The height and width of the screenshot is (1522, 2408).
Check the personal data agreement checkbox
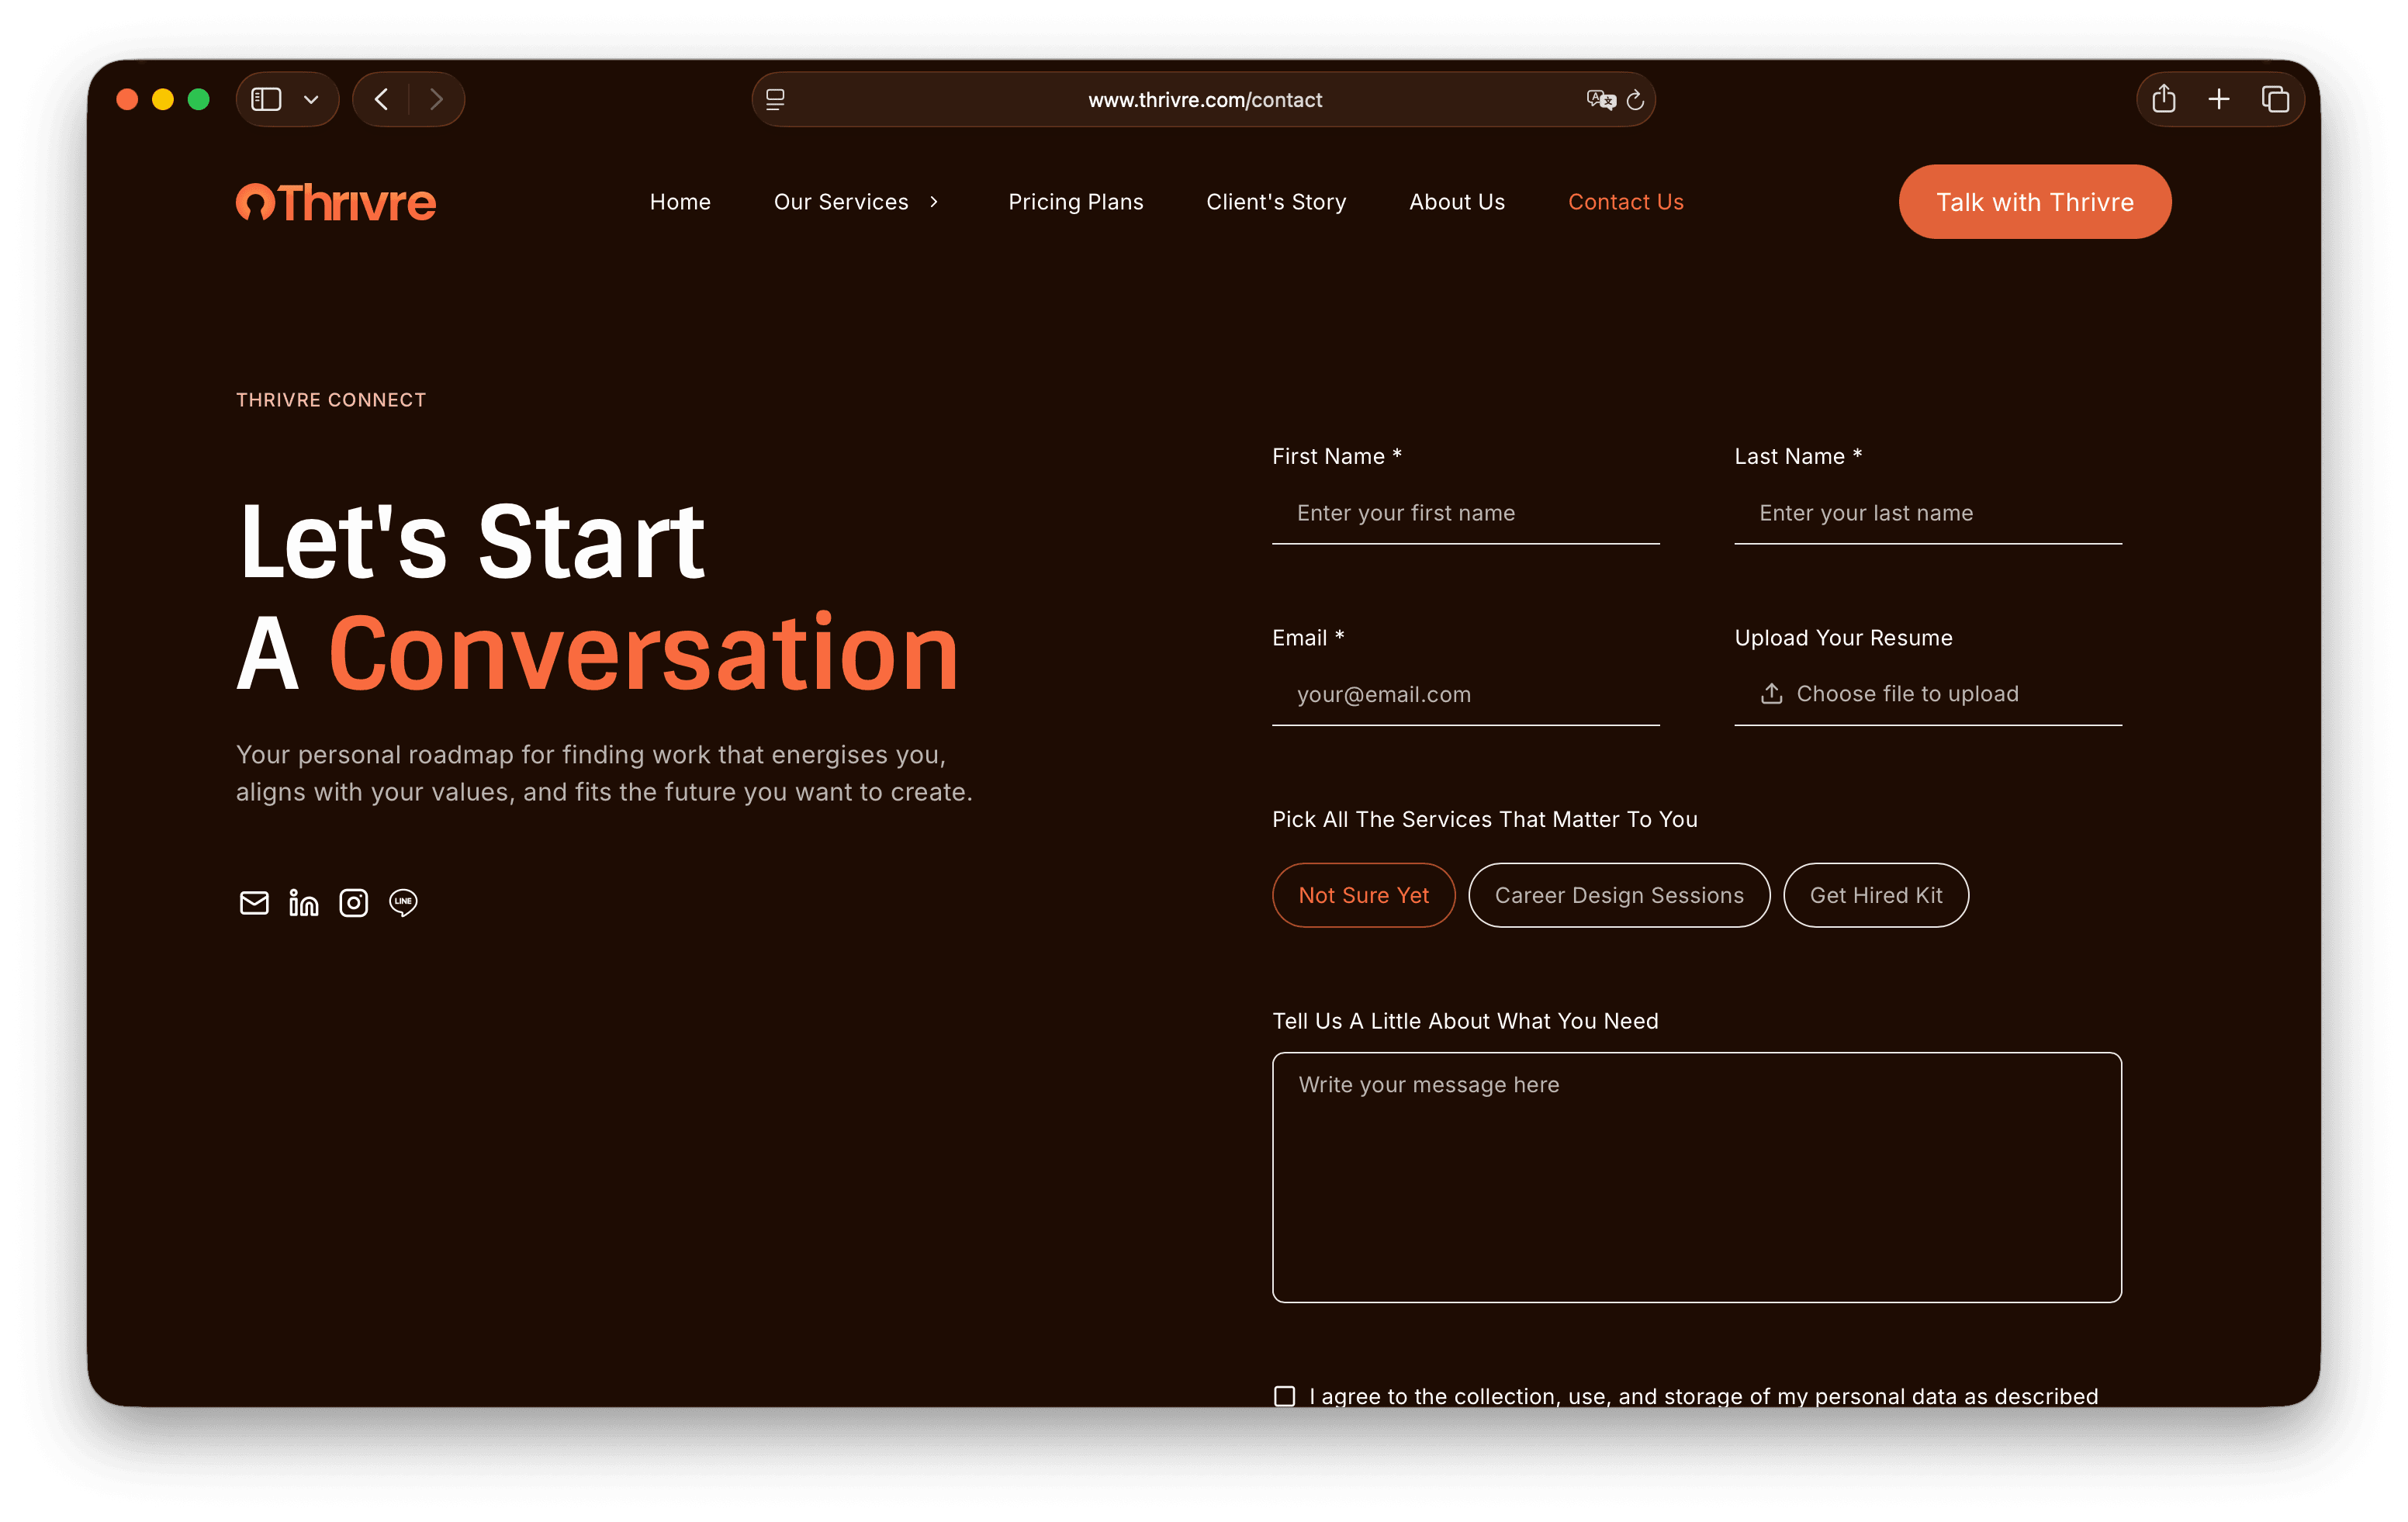tap(1284, 1396)
